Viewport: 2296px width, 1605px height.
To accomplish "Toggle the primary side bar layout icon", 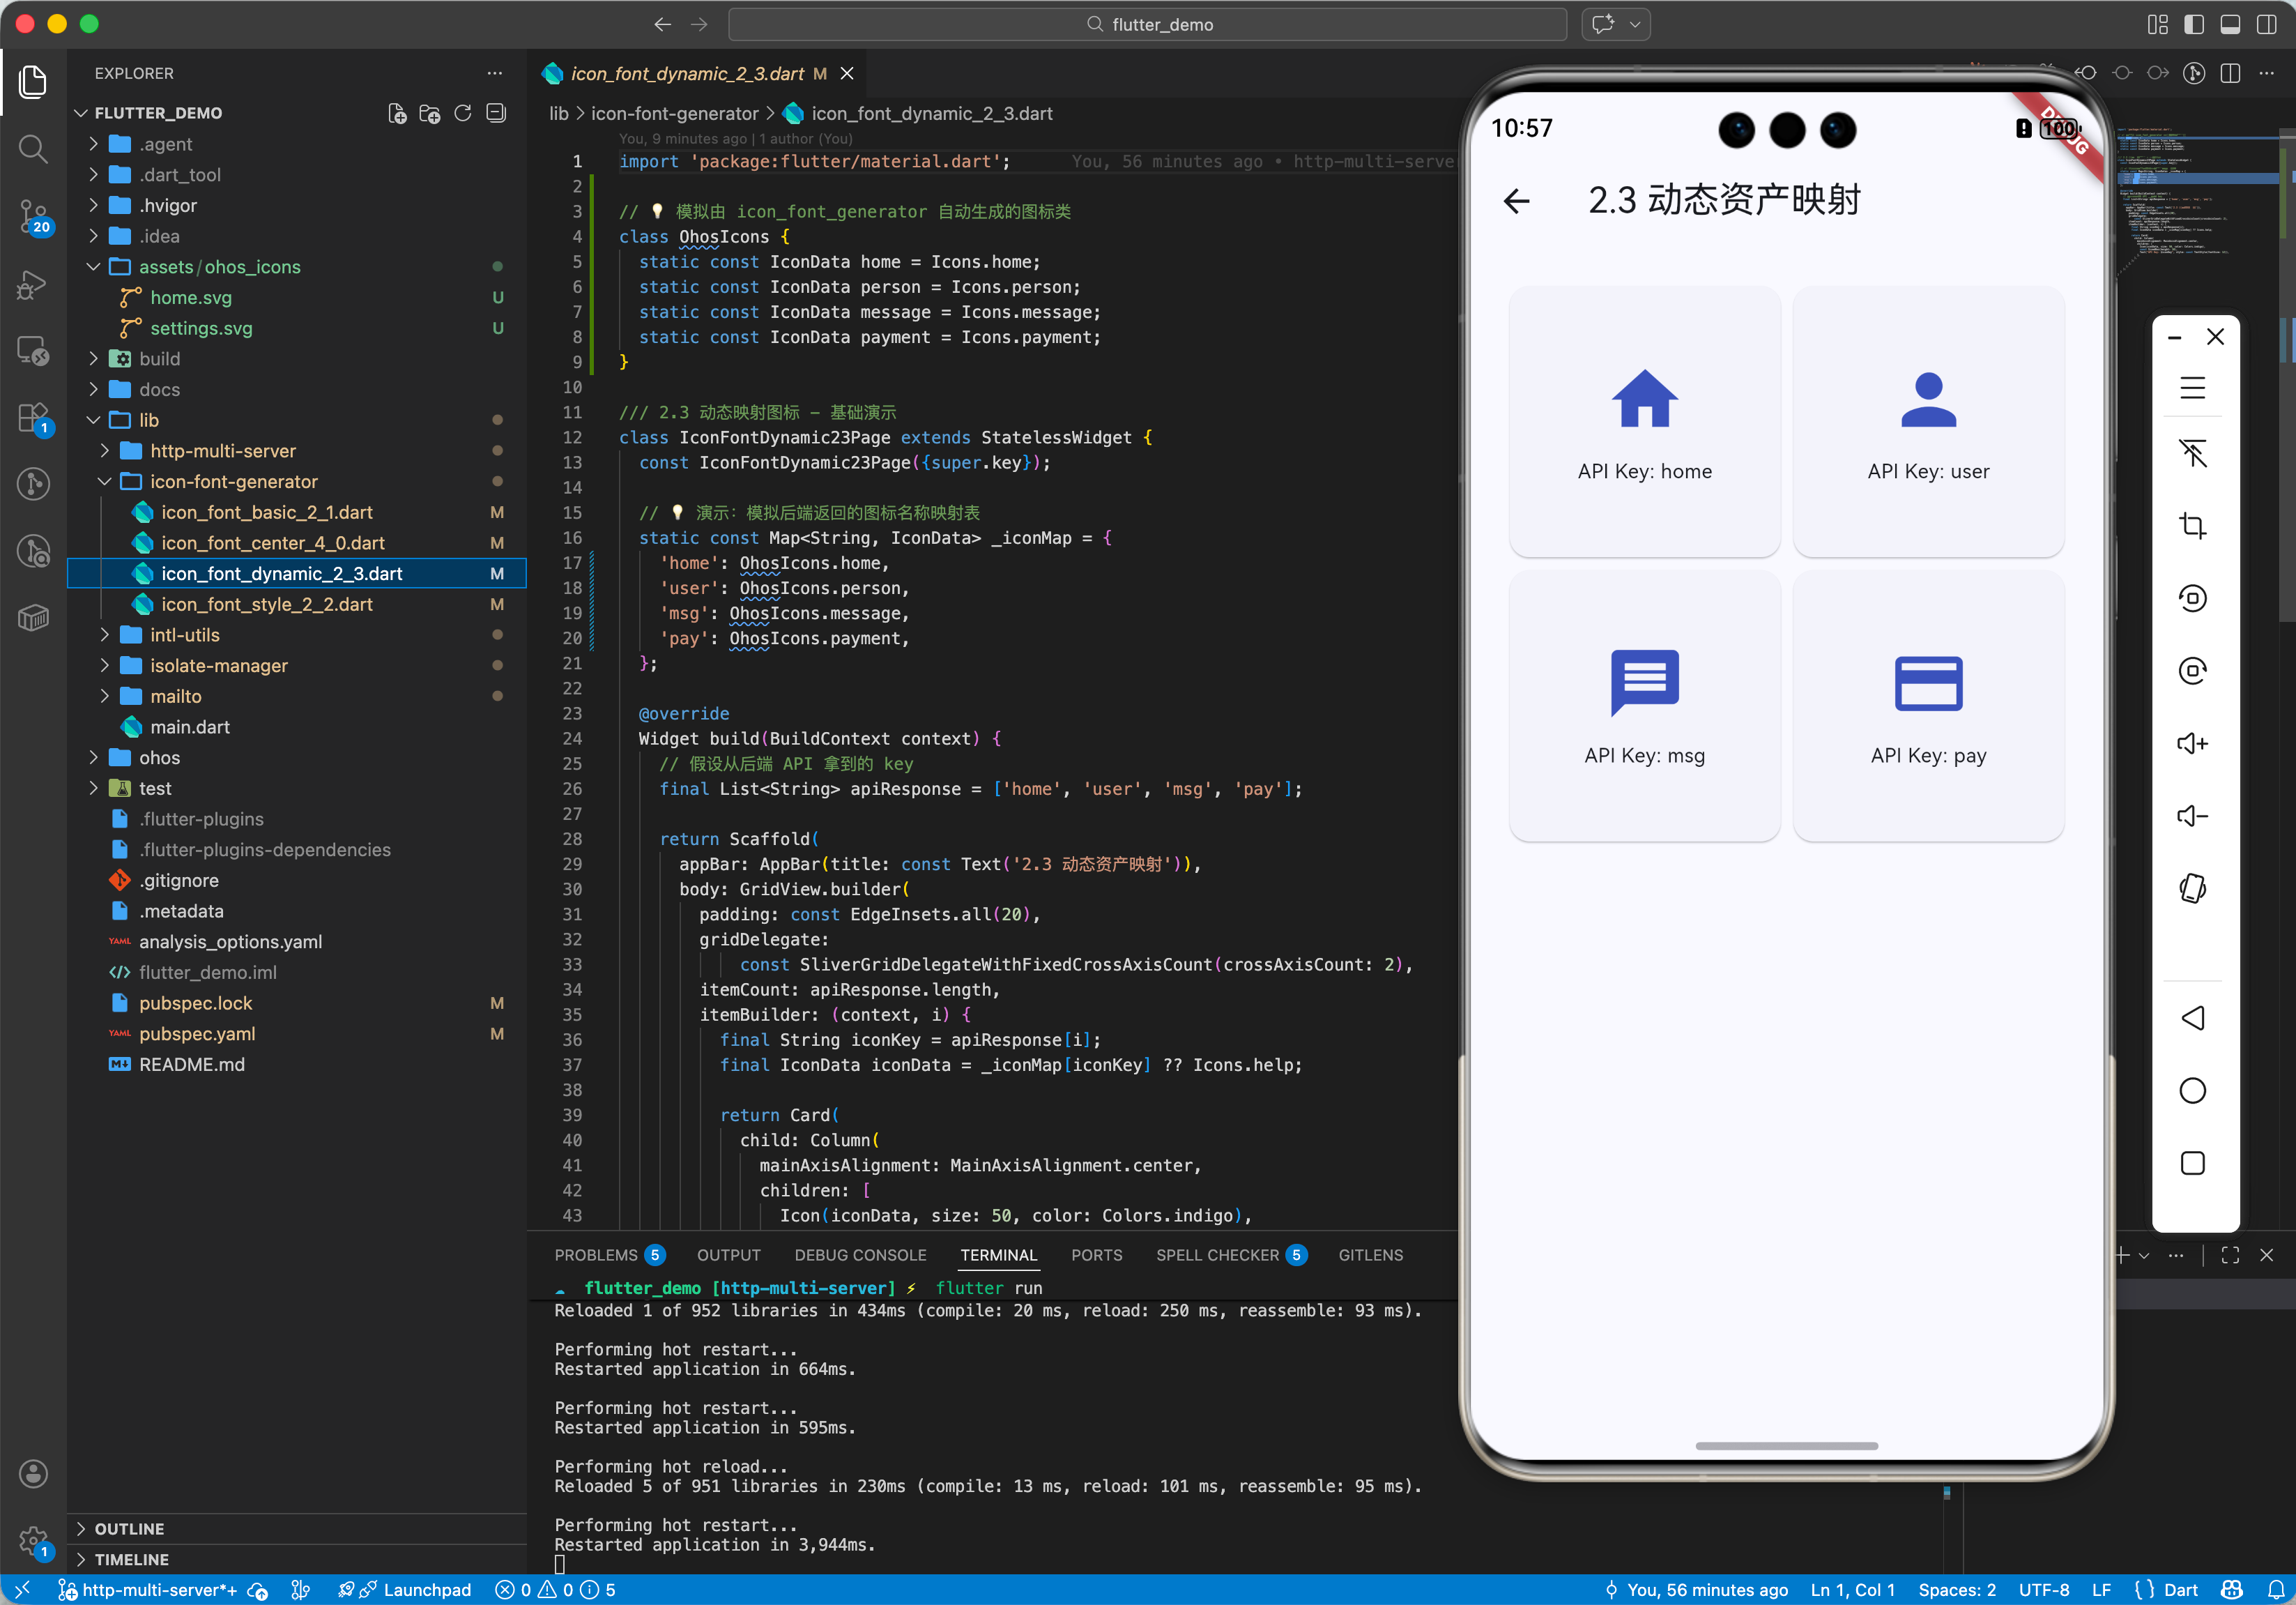I will 2194,24.
